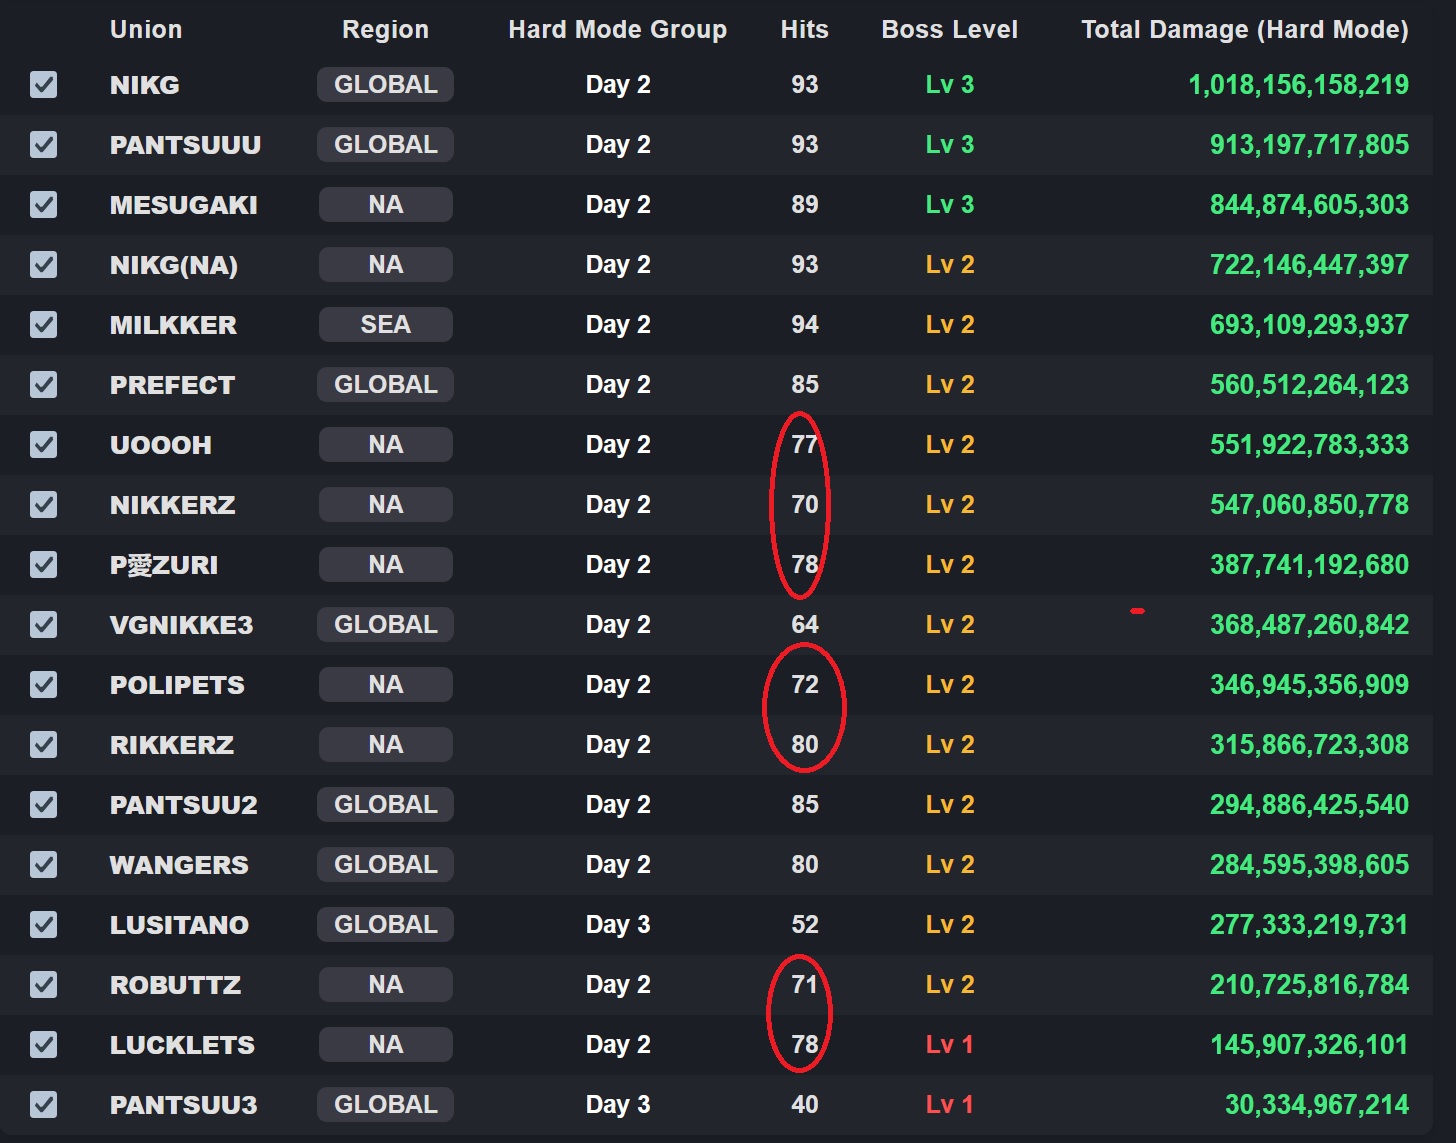Sort by the Union column header
This screenshot has width=1456, height=1143.
click(x=146, y=30)
